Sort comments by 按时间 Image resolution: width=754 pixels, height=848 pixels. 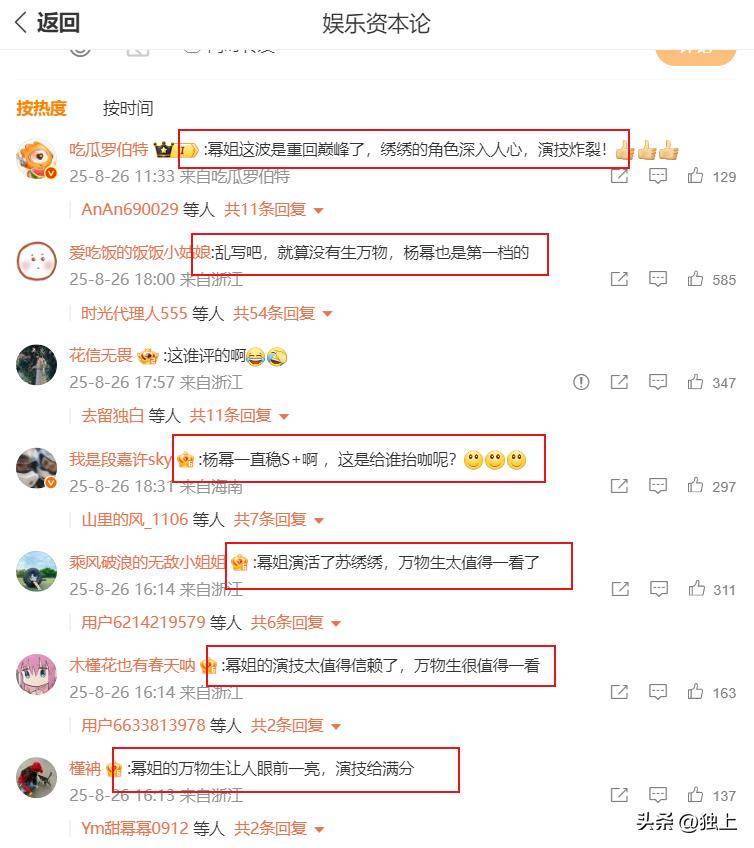click(128, 108)
